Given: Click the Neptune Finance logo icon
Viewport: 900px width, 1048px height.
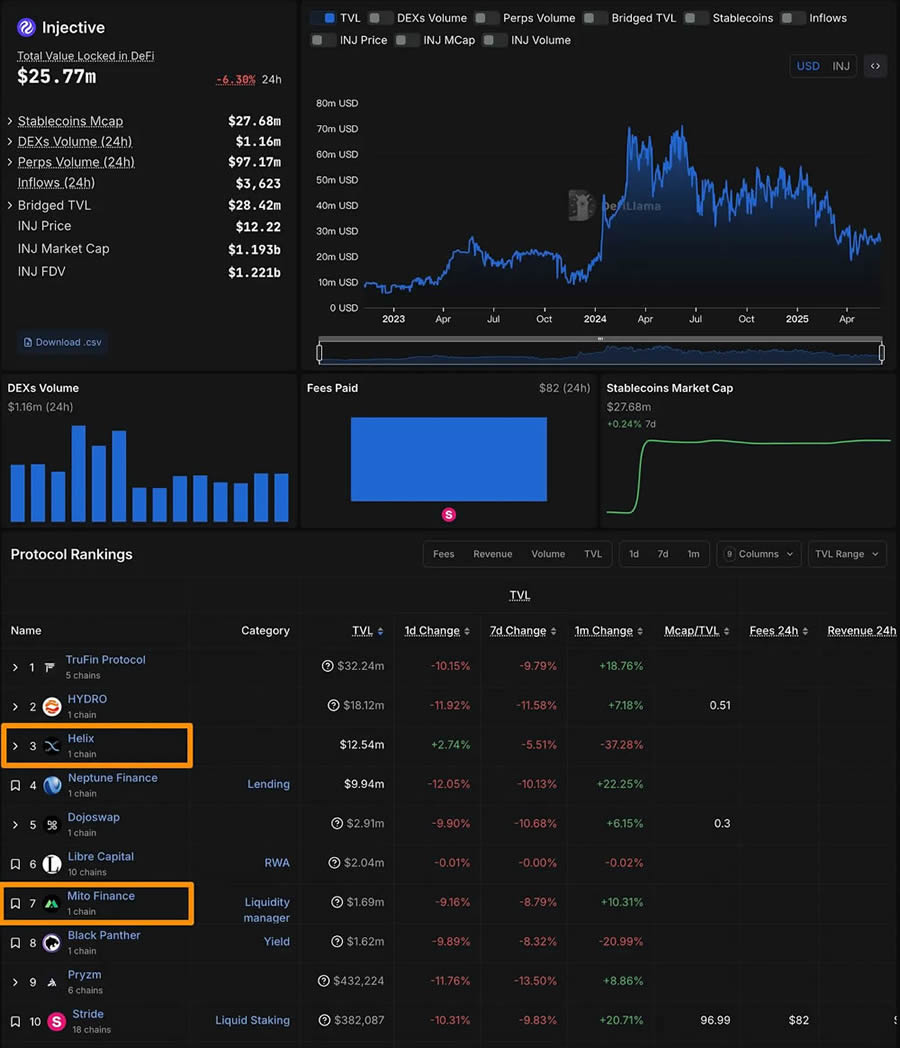Looking at the screenshot, I should [x=52, y=785].
